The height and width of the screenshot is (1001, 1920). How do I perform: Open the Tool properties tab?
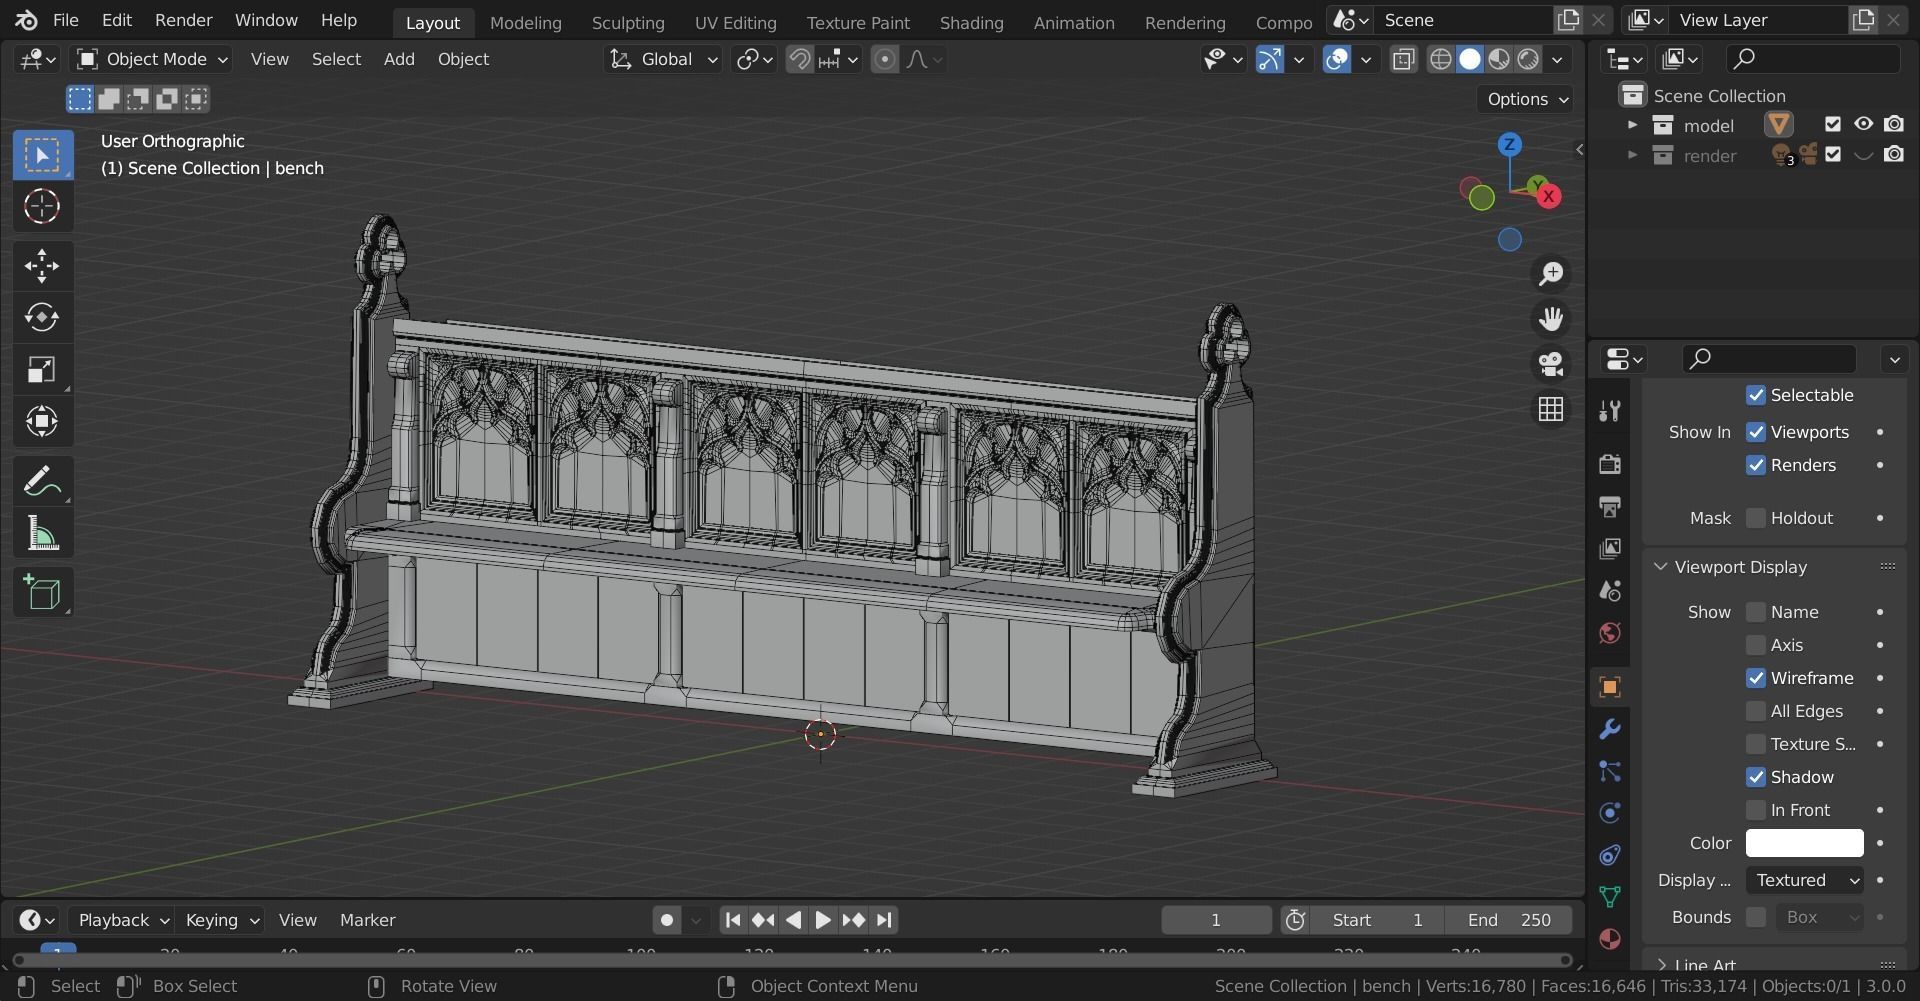(1609, 411)
